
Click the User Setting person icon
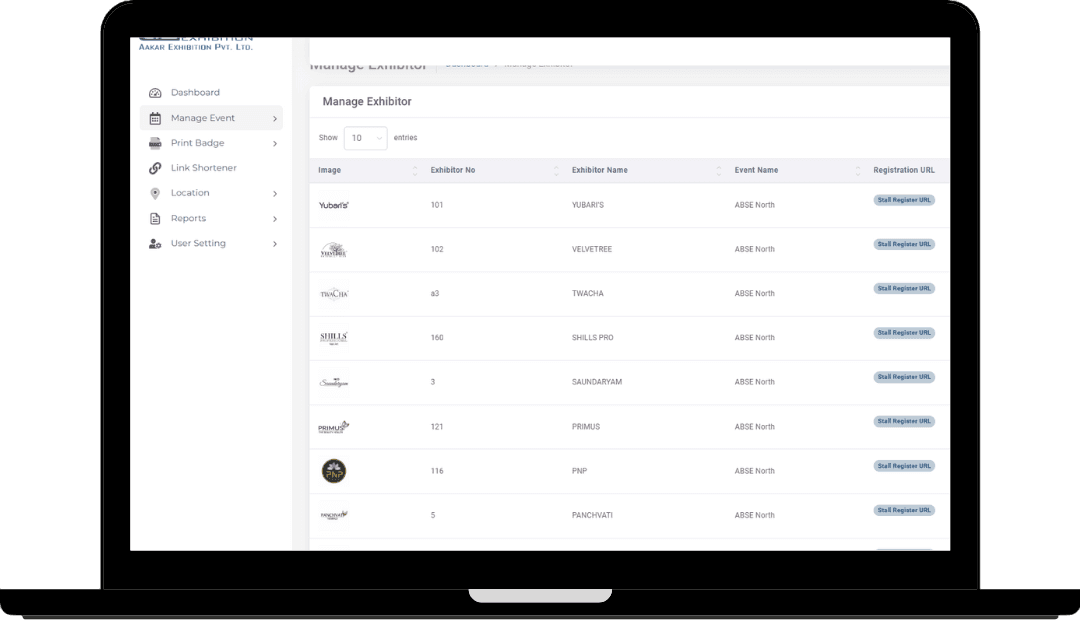click(155, 244)
